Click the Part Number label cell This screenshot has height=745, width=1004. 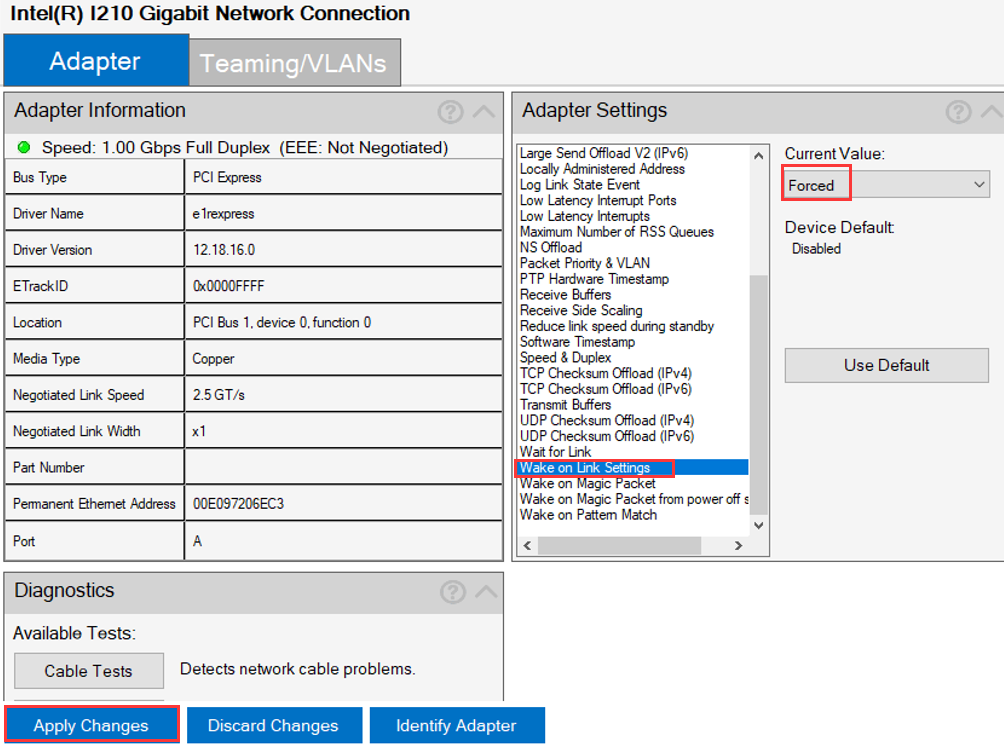coord(94,467)
